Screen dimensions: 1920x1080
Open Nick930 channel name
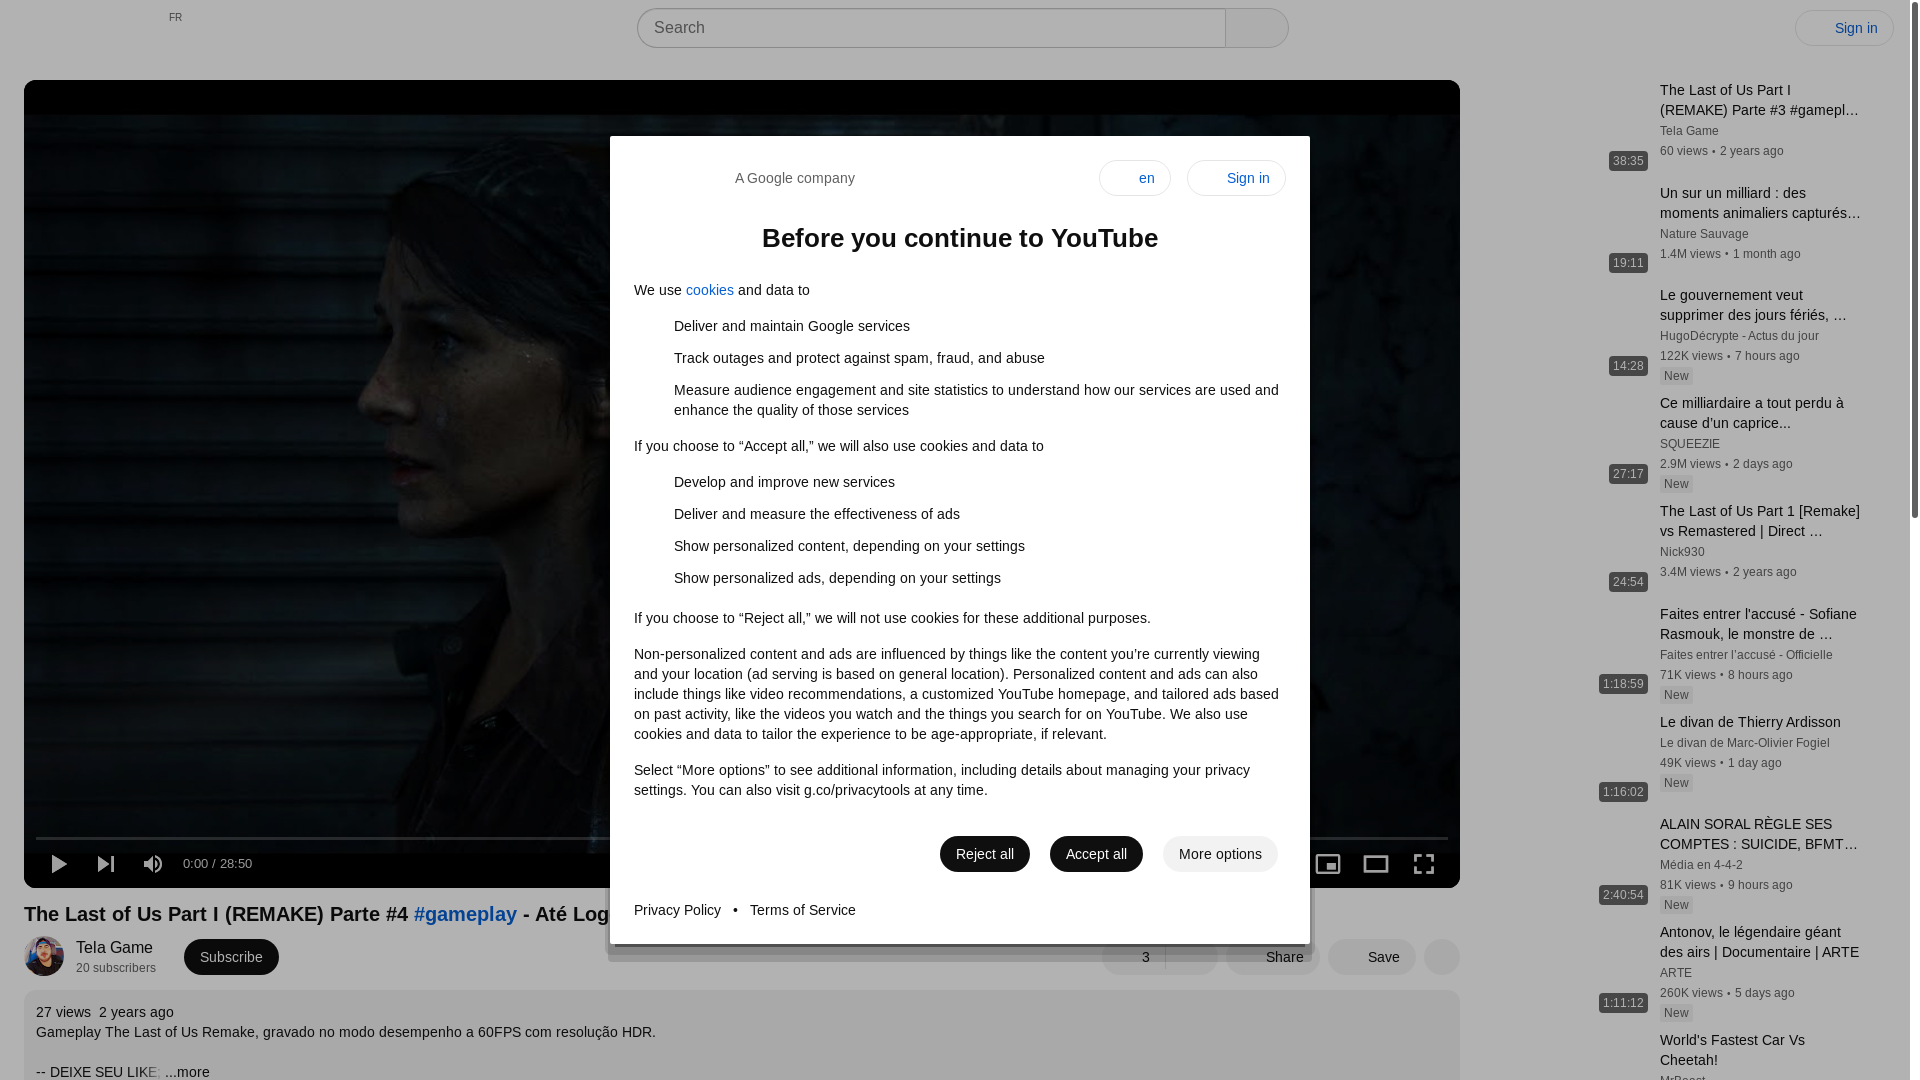point(1682,552)
